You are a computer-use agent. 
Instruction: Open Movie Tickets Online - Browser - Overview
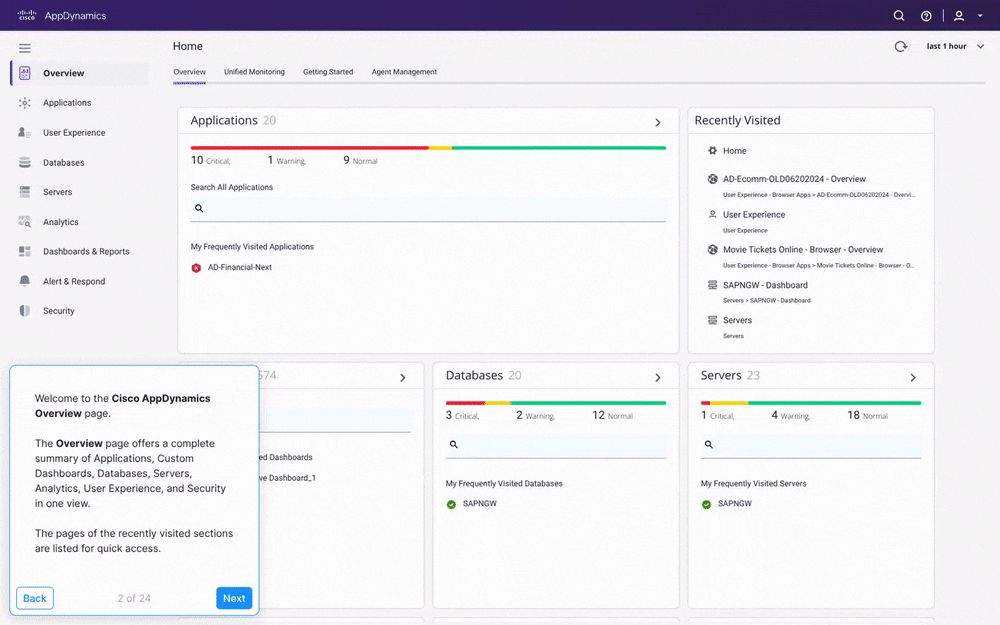click(x=803, y=249)
